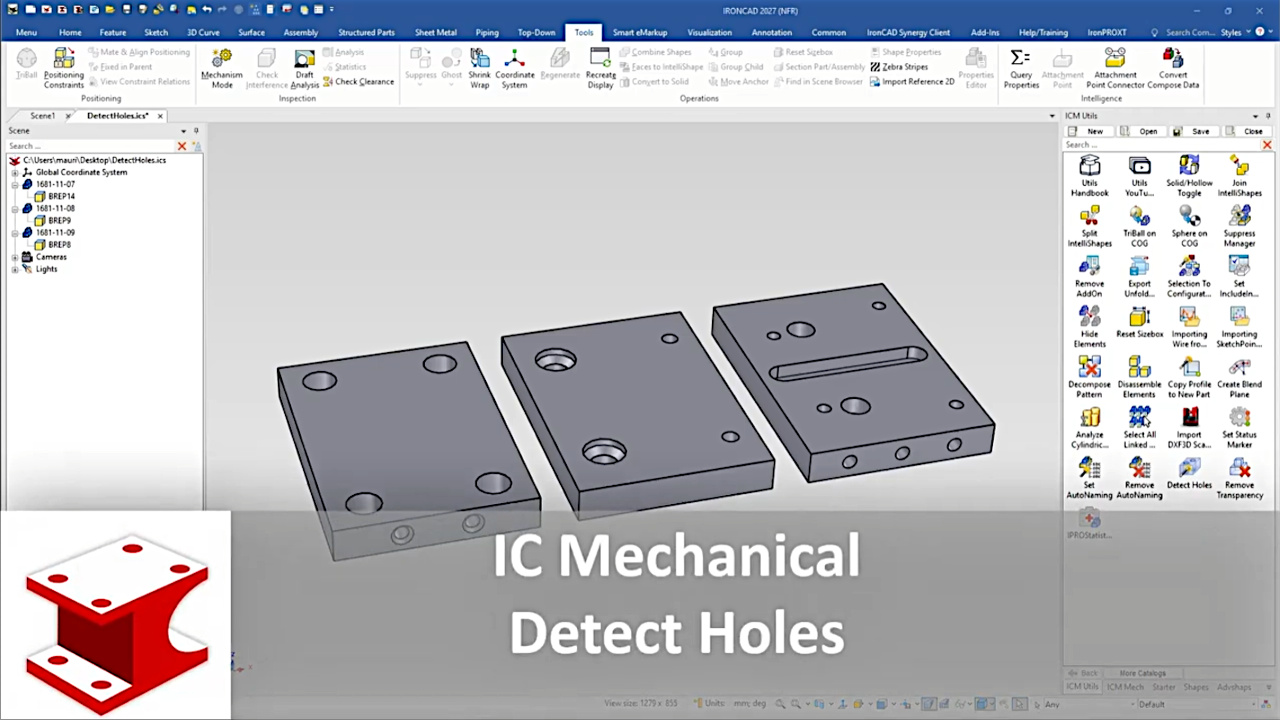Viewport: 1280px width, 720px height.
Task: Open the application Menu tab
Action: click(x=26, y=32)
